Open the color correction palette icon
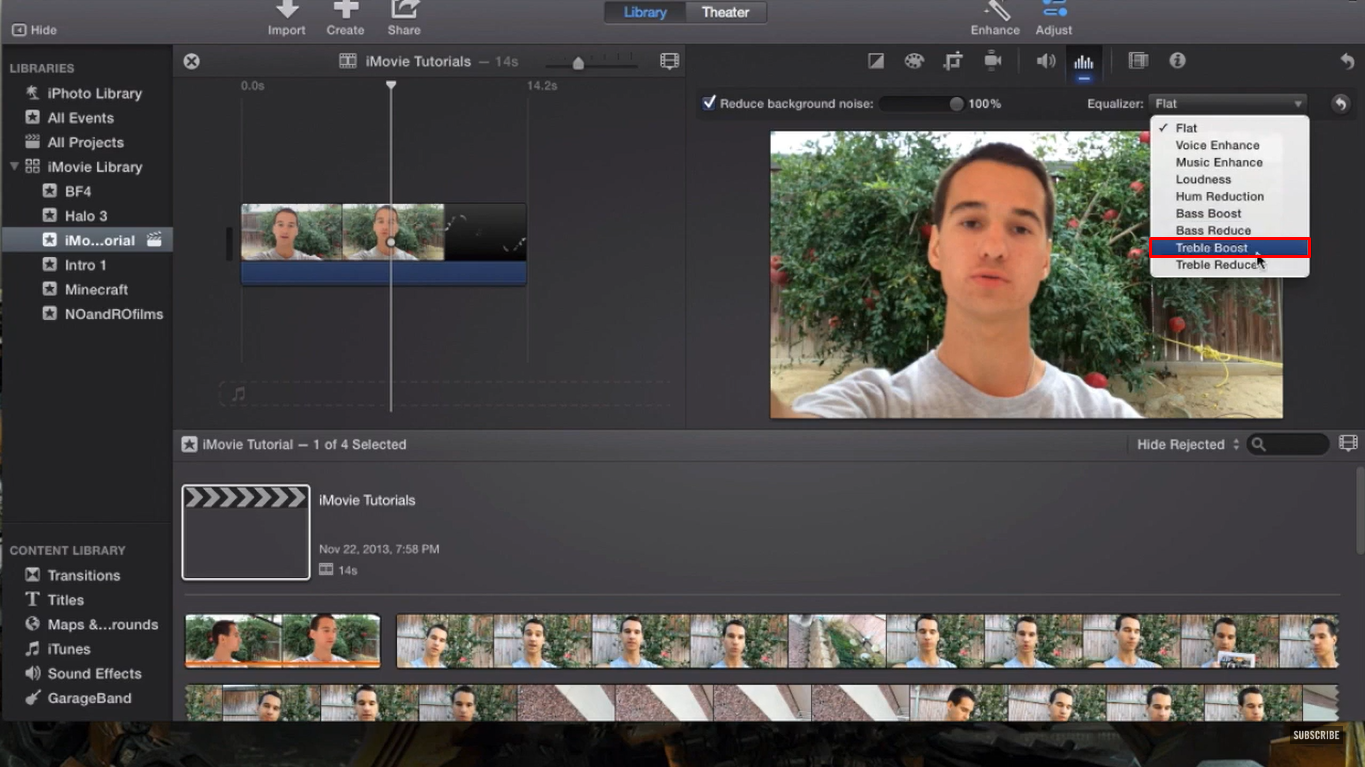 coord(914,61)
